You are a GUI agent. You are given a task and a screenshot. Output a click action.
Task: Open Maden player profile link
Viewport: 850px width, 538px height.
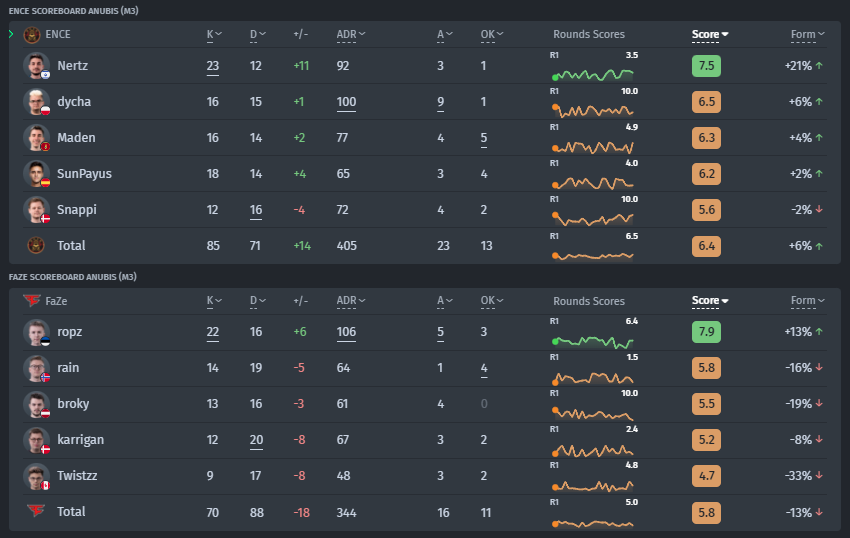pyautogui.click(x=76, y=138)
